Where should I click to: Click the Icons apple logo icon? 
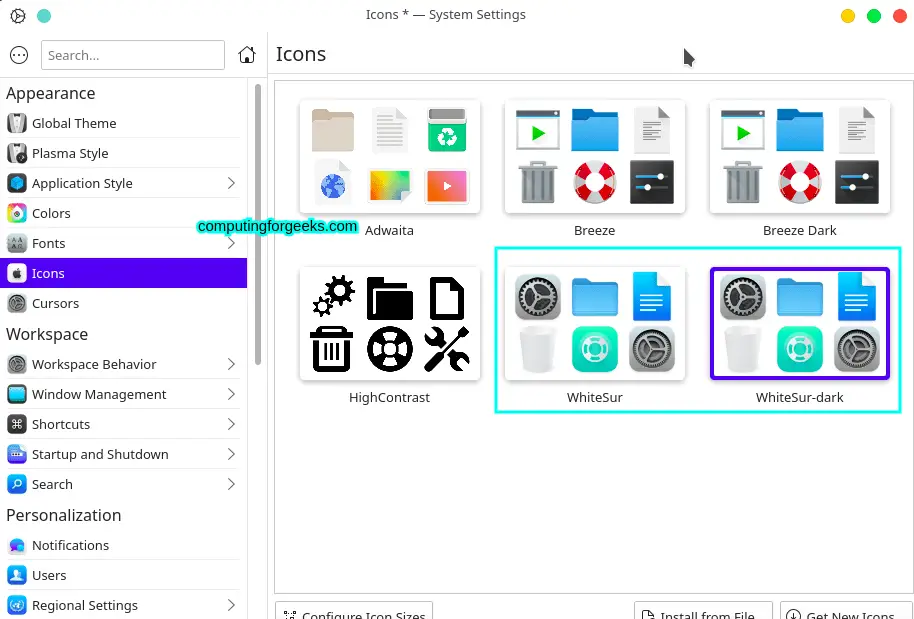(17, 273)
